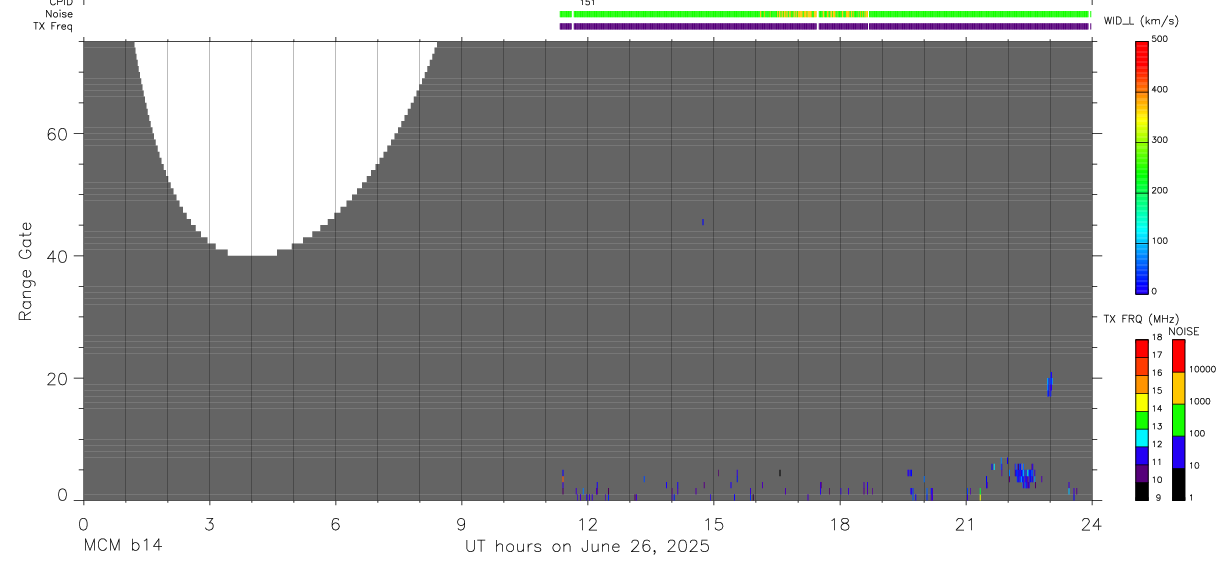The height and width of the screenshot is (567, 1228).
Task: Click the orange segment of NOISE colorbar
Action: [1179, 388]
